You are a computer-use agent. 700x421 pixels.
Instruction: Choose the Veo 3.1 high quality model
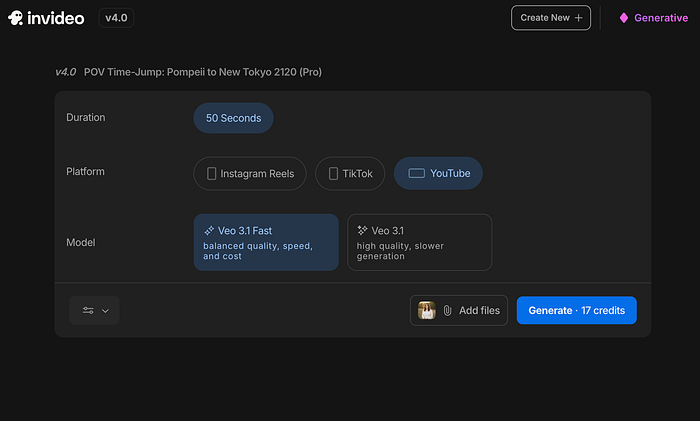419,242
